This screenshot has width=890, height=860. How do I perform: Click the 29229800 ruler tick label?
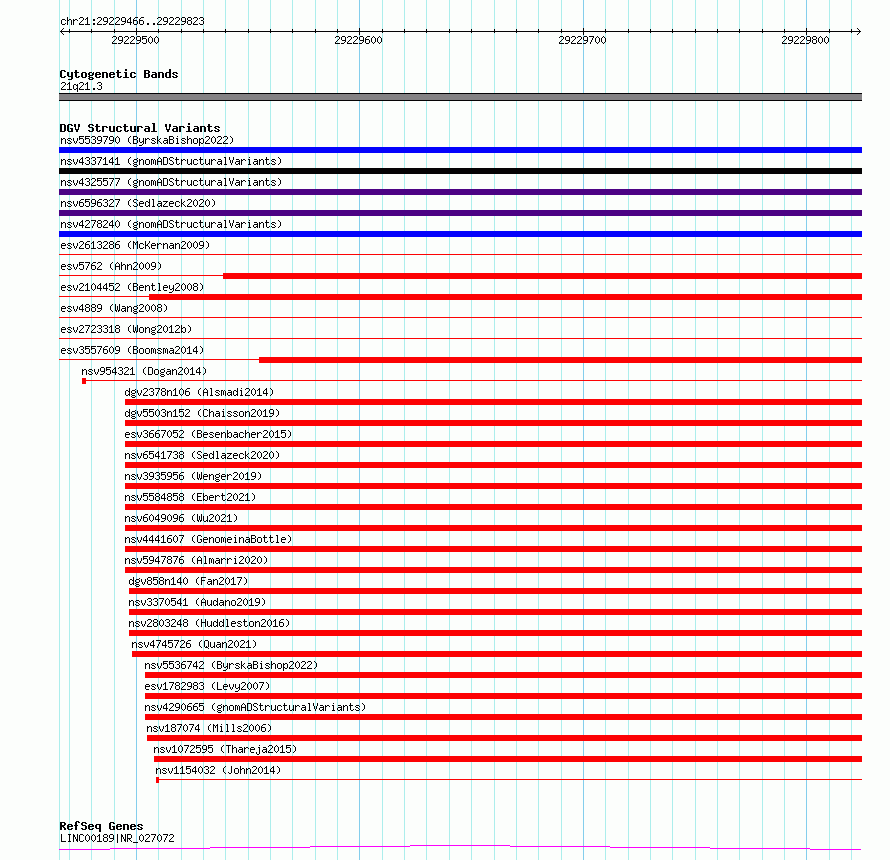(x=805, y=40)
